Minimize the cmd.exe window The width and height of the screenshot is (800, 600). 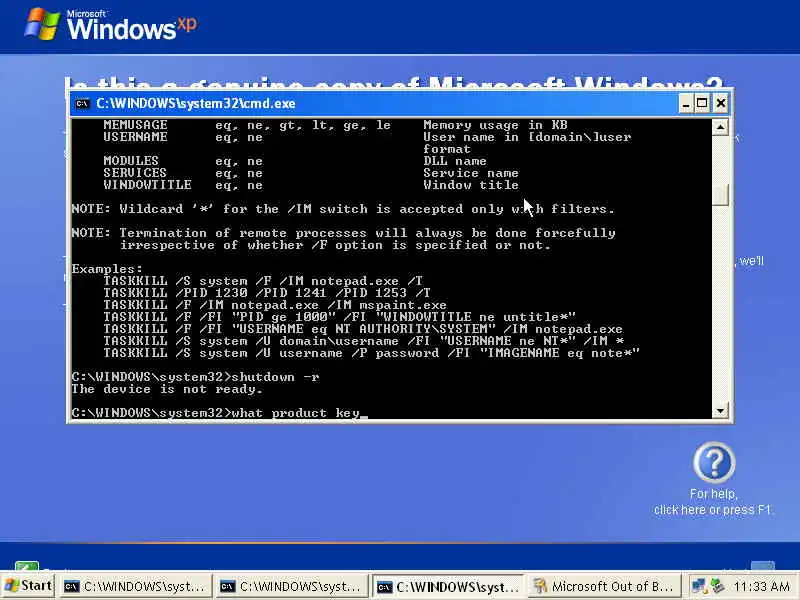[686, 104]
